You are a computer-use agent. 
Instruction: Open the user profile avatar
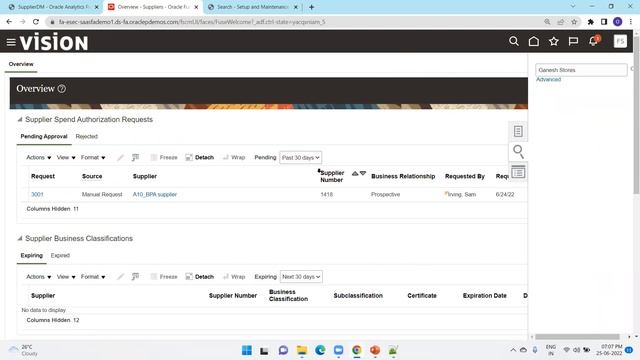point(620,41)
